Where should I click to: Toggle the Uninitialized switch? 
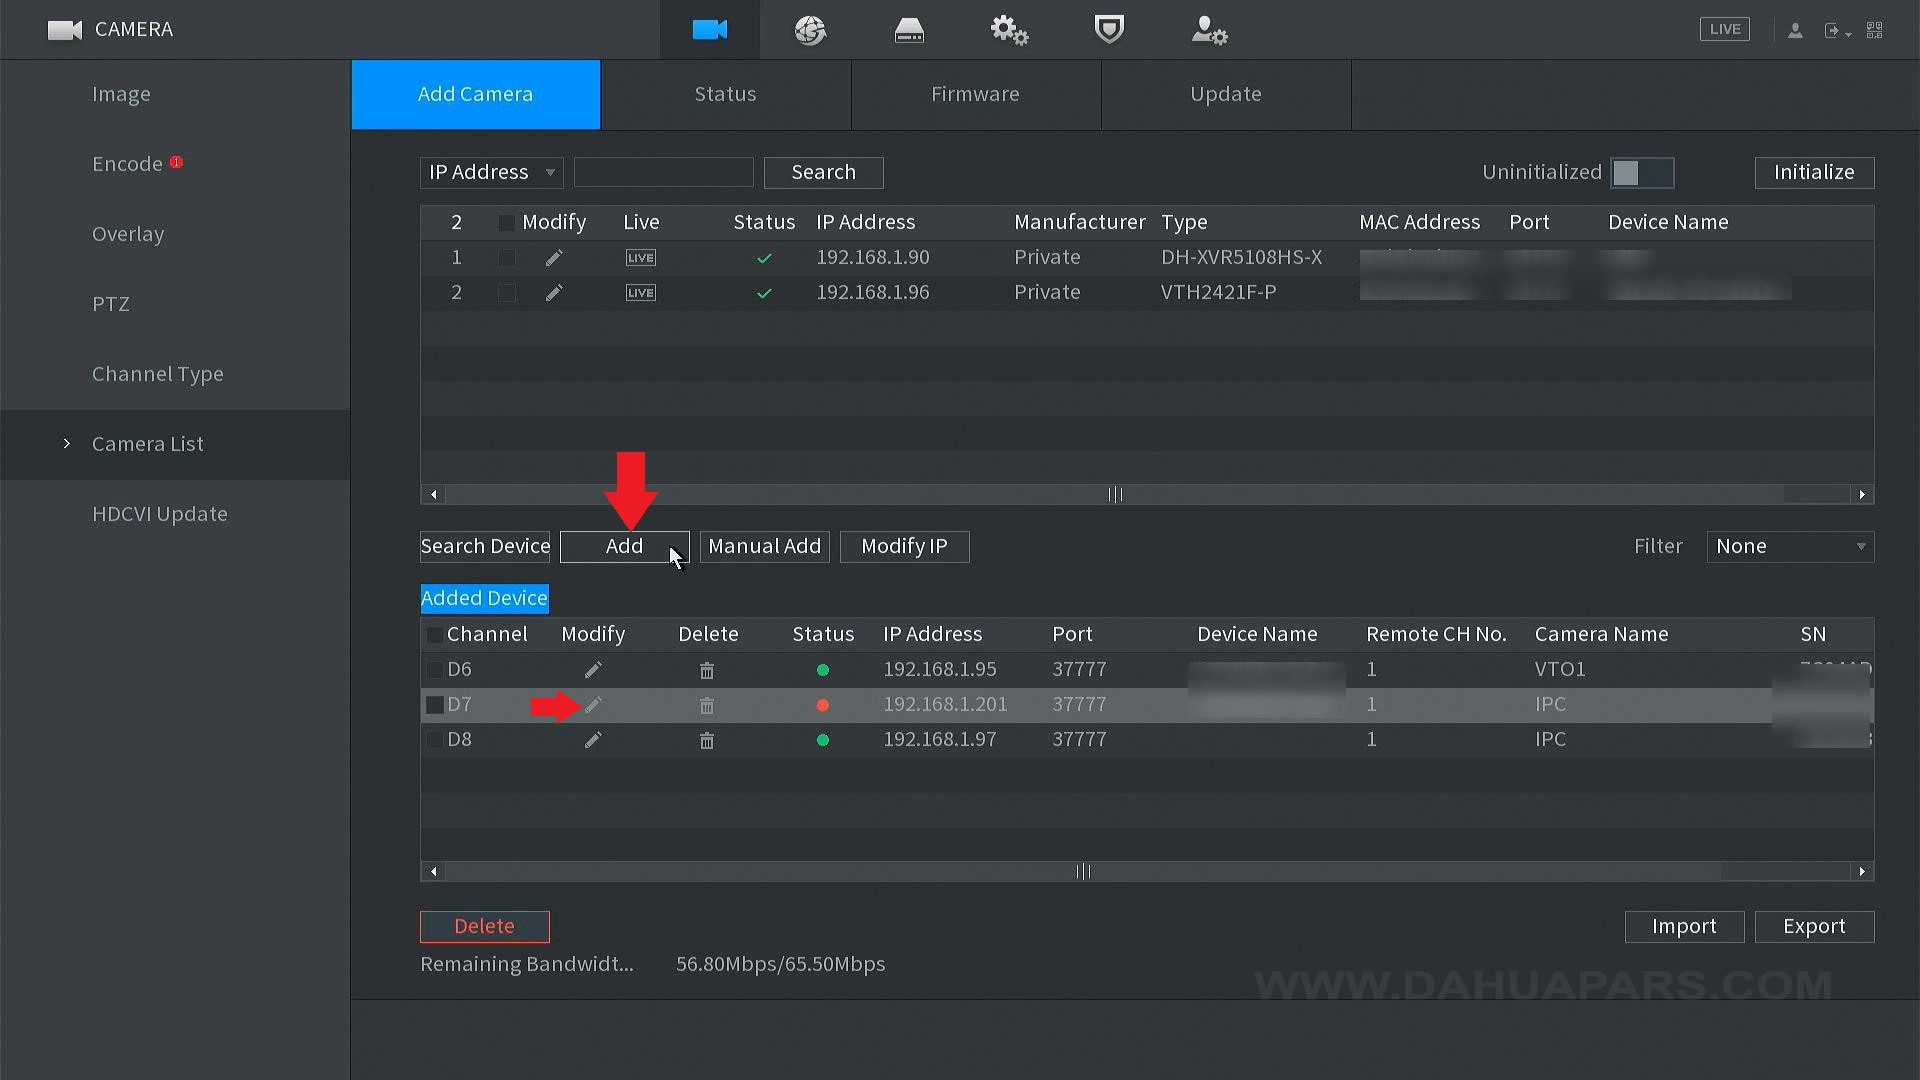1642,172
